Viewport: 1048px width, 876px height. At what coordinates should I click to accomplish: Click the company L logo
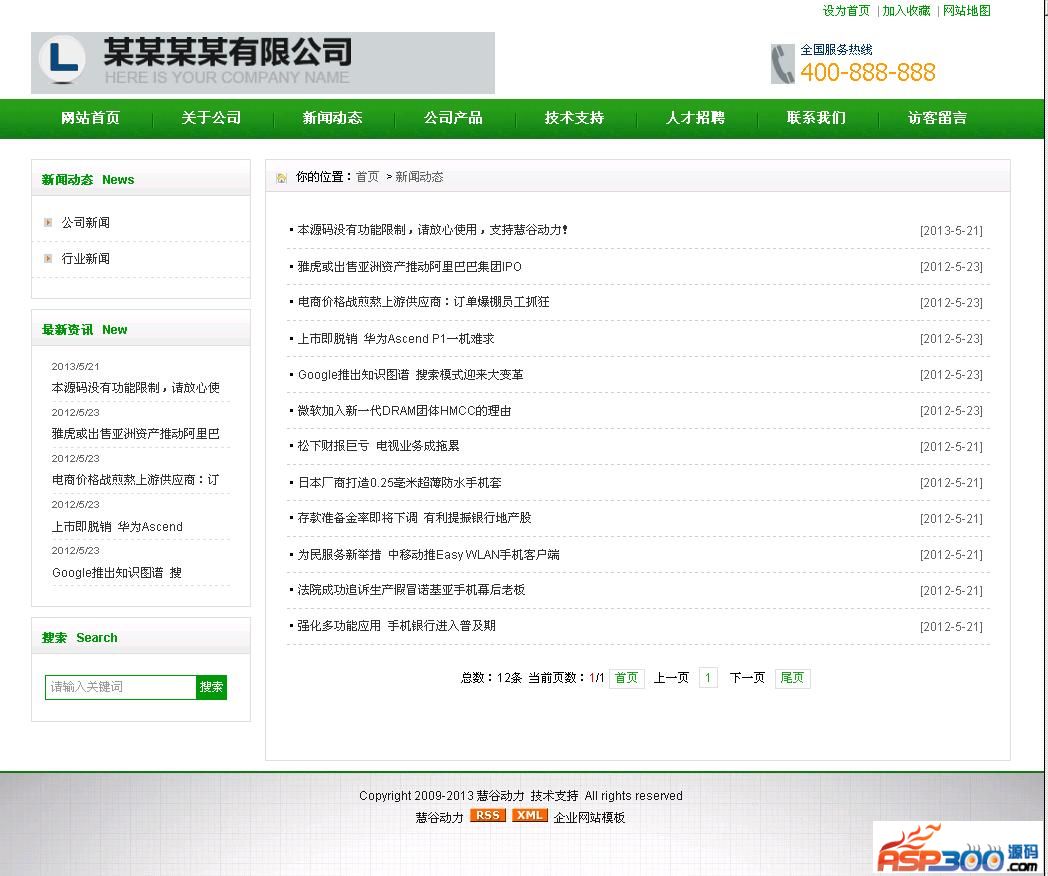coord(61,59)
